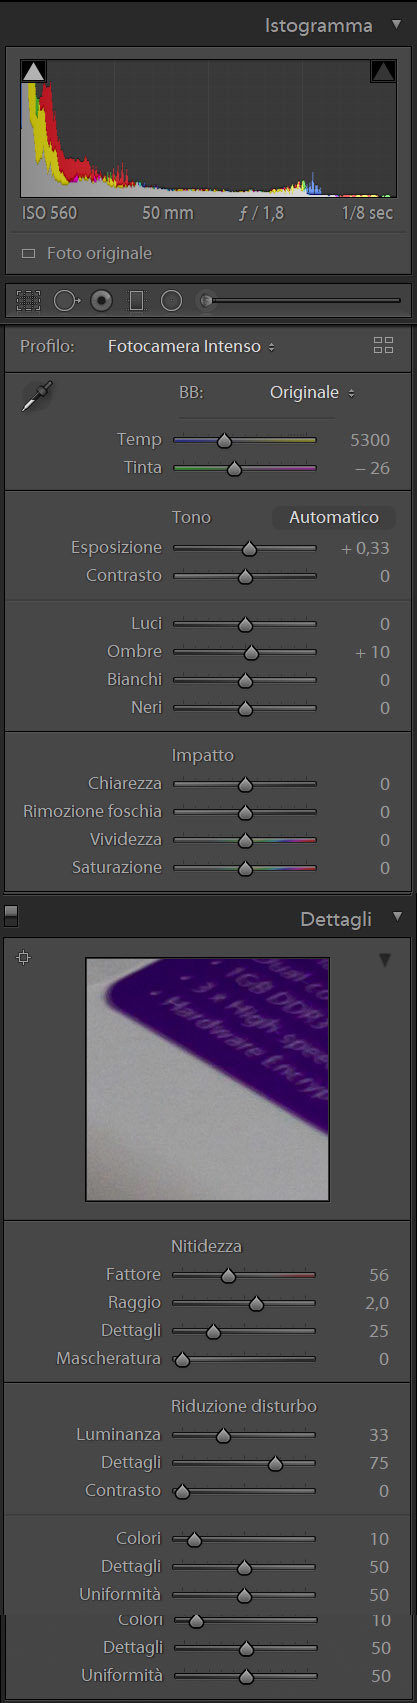This screenshot has width=417, height=1703.
Task: Select the crop overlay tool
Action: pyautogui.click(x=28, y=300)
